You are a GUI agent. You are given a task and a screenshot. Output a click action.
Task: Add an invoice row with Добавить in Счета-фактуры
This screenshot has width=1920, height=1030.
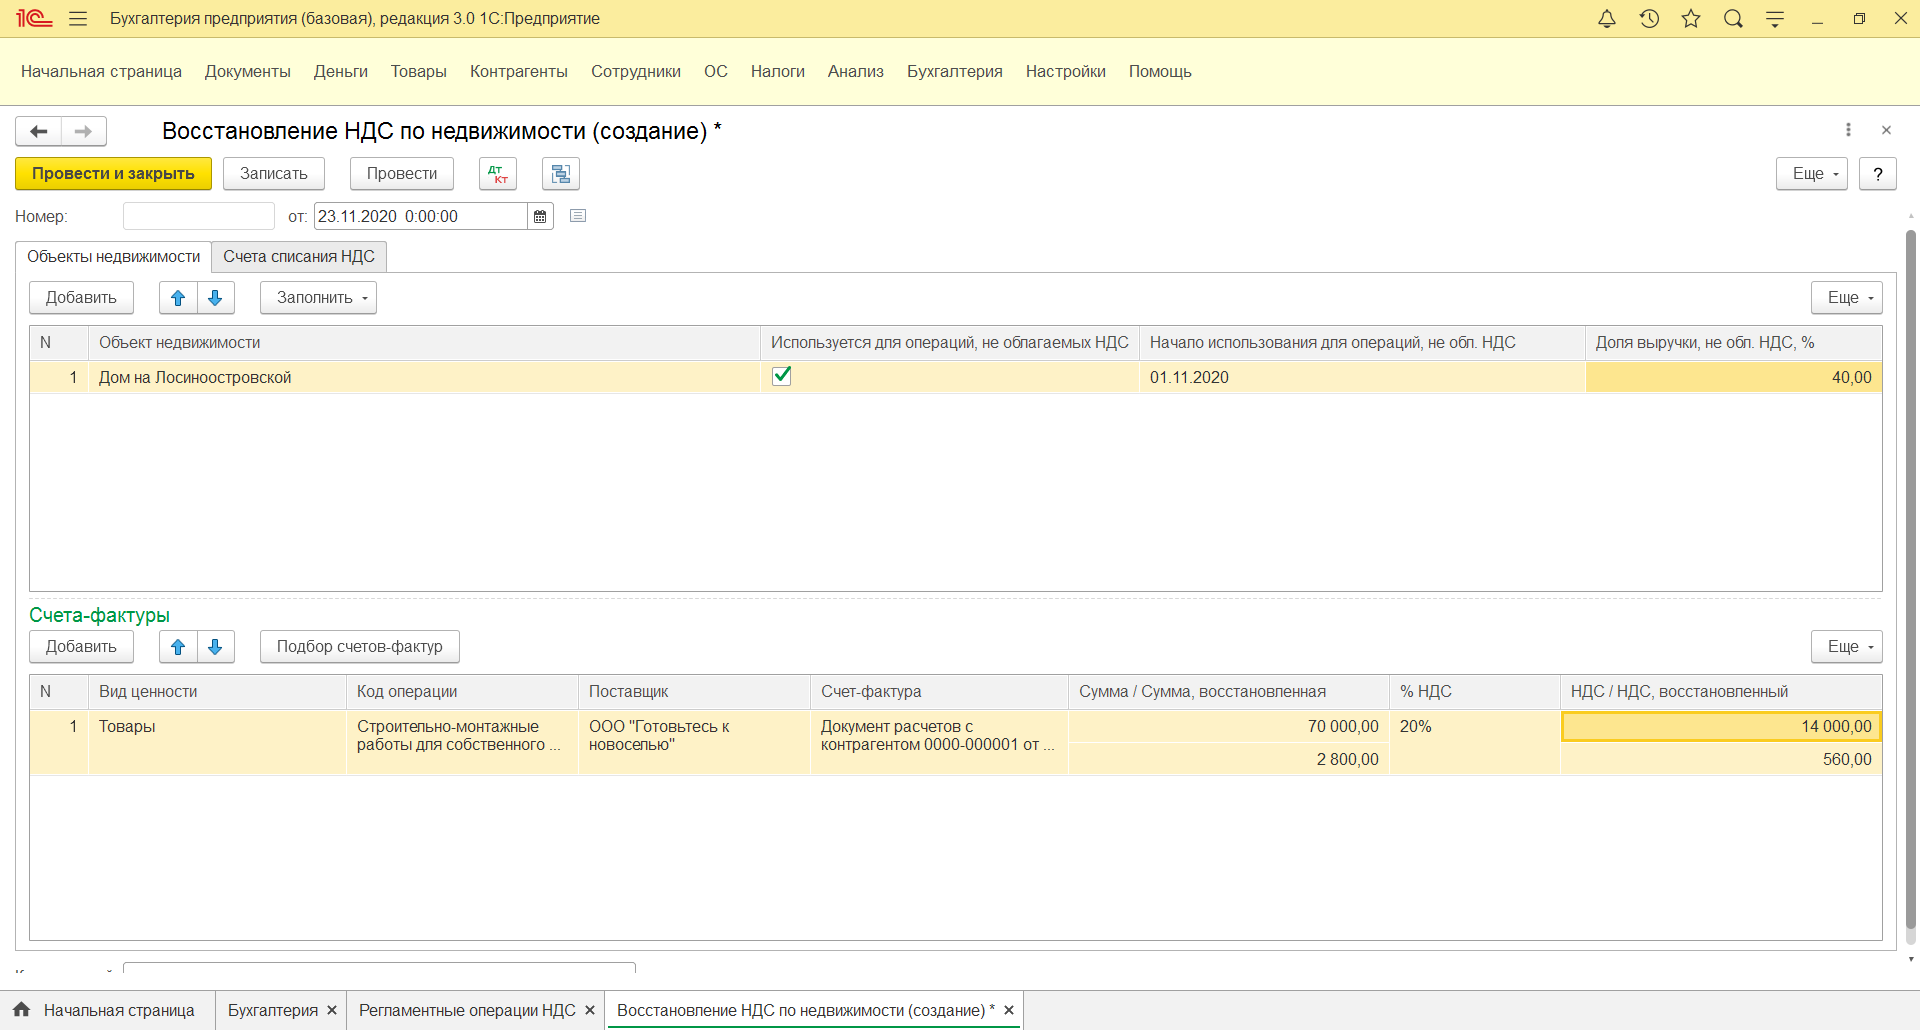pos(81,647)
